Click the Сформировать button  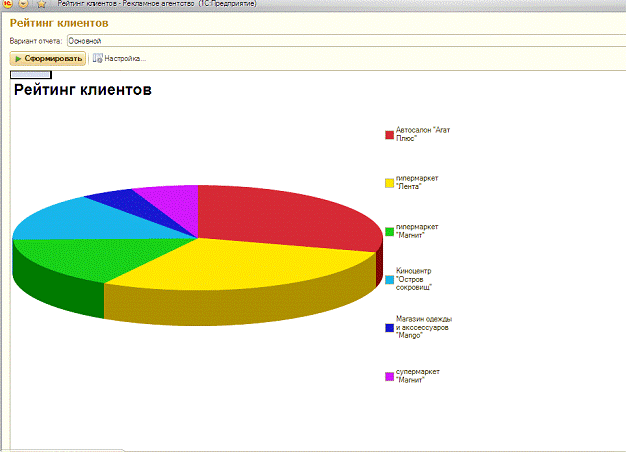(48, 59)
